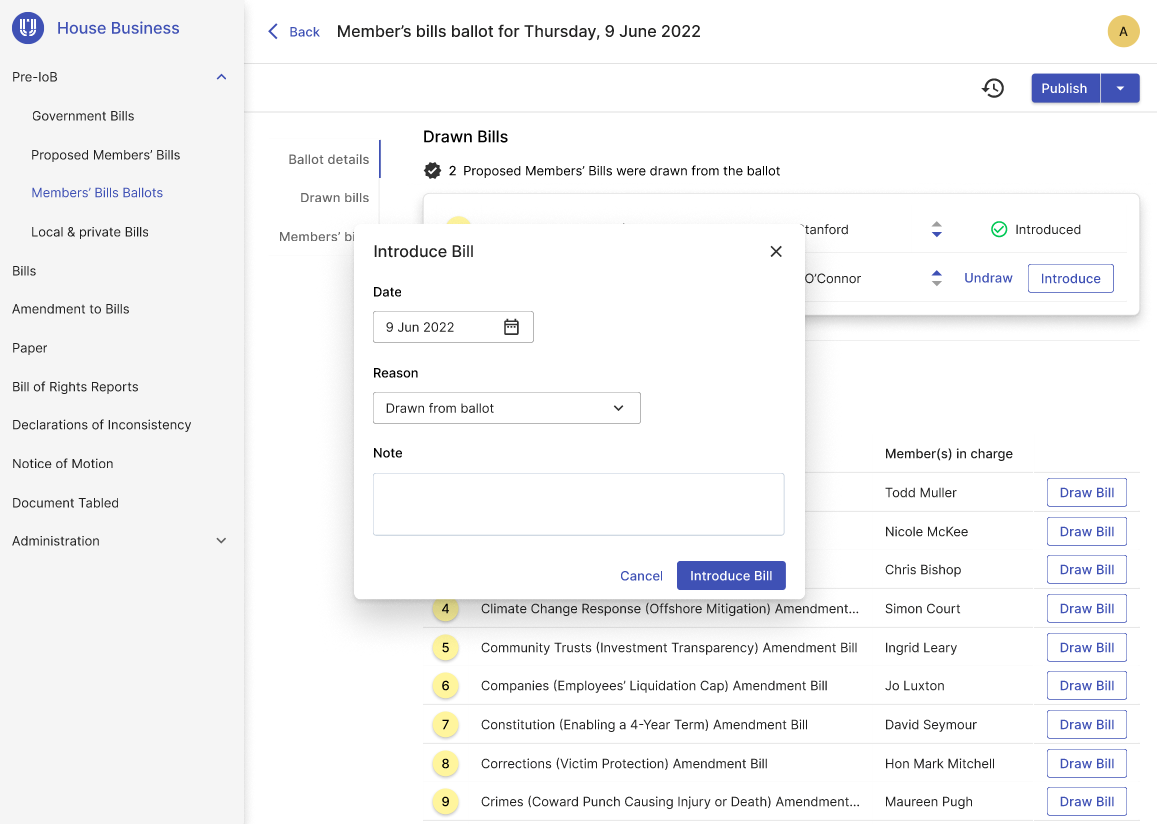The image size is (1157, 824).
Task: Click the Pre-IoB menu label
Action: (35, 77)
